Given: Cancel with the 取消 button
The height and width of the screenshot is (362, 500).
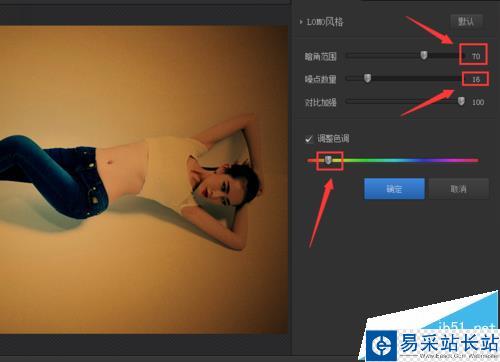Looking at the screenshot, I should click(x=459, y=189).
